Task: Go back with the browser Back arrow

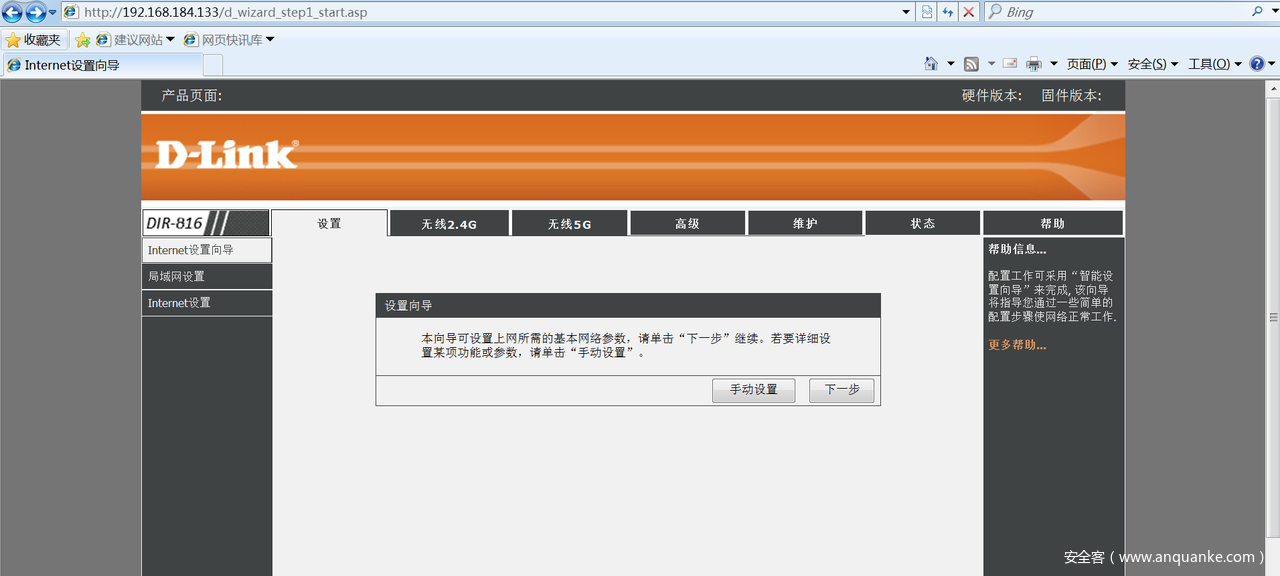Action: coord(12,12)
